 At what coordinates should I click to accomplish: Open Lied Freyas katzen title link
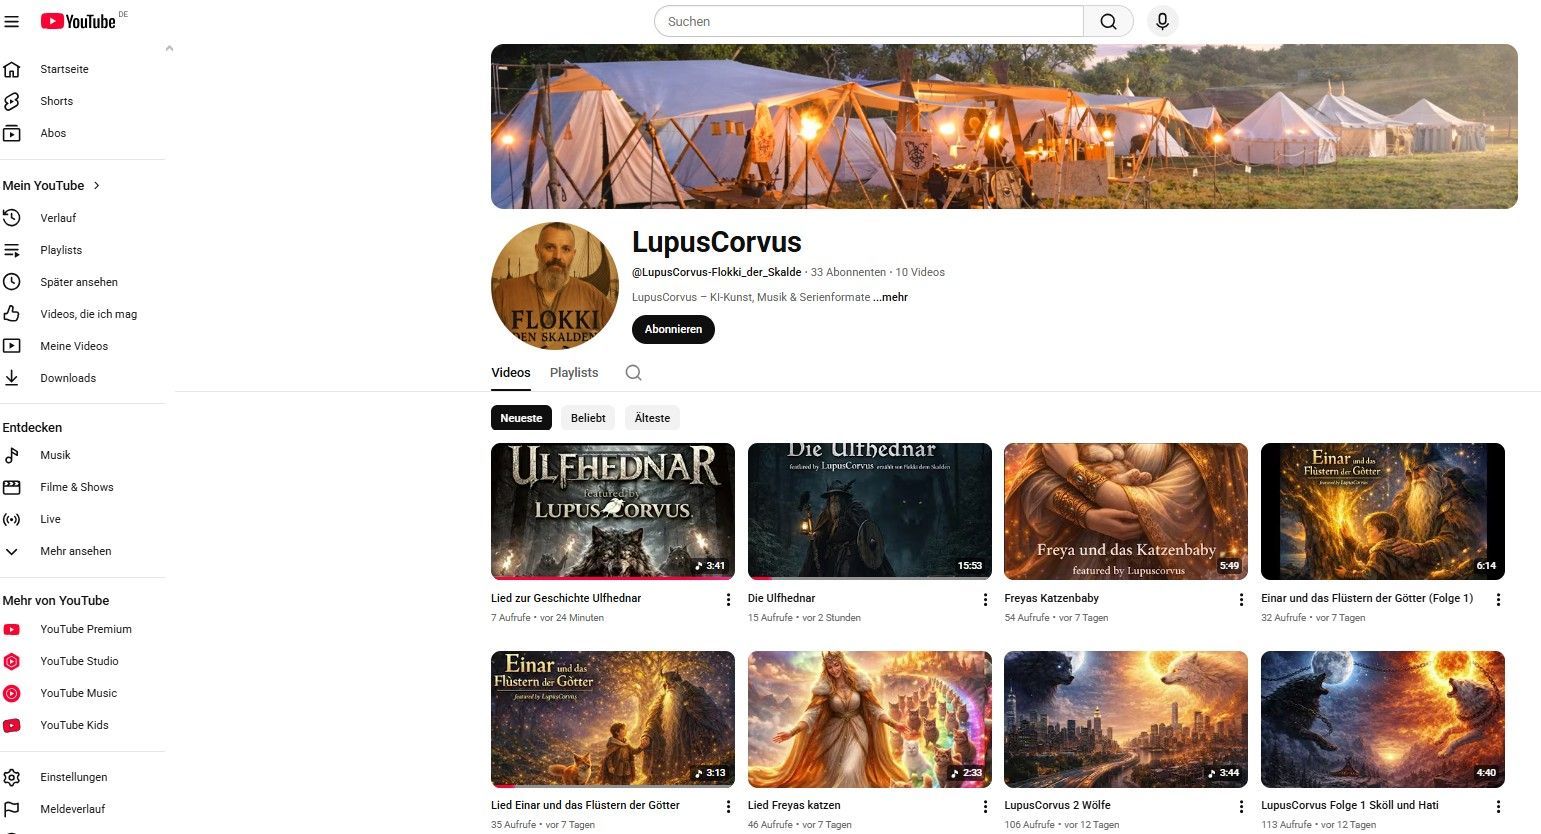794,805
